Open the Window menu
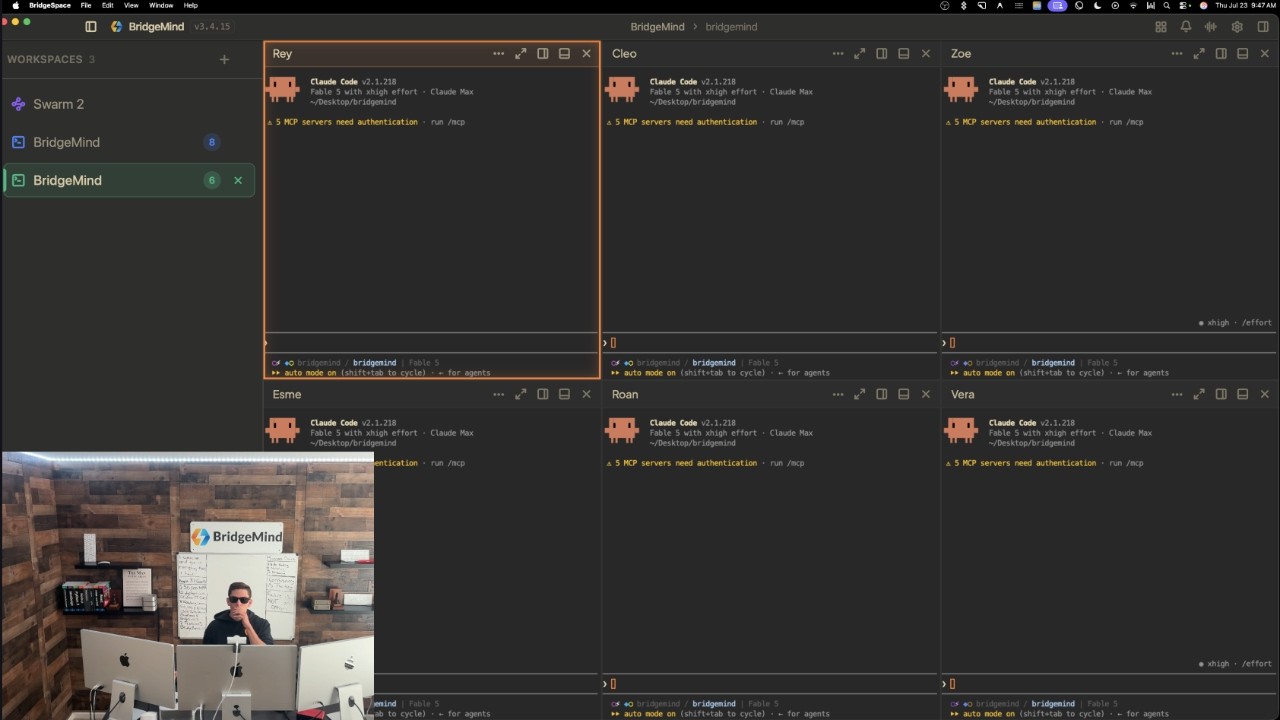The image size is (1280, 720). pyautogui.click(x=161, y=5)
